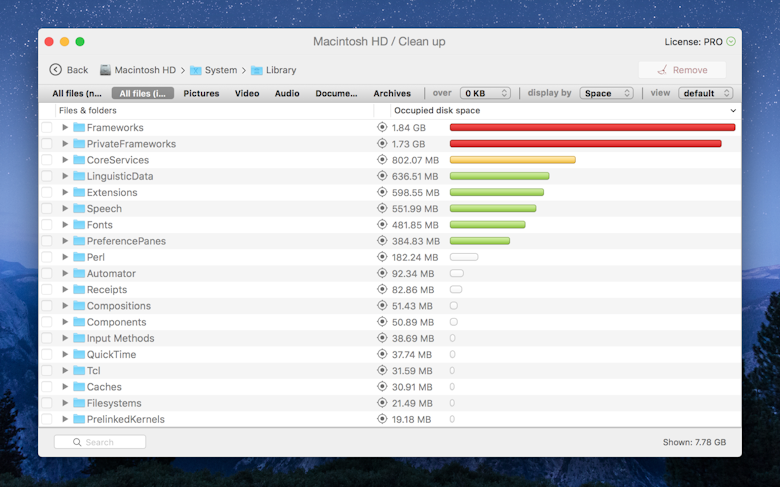Click the target icon in LinguisticData row
Screen dimensions: 780x487
pyautogui.click(x=382, y=176)
